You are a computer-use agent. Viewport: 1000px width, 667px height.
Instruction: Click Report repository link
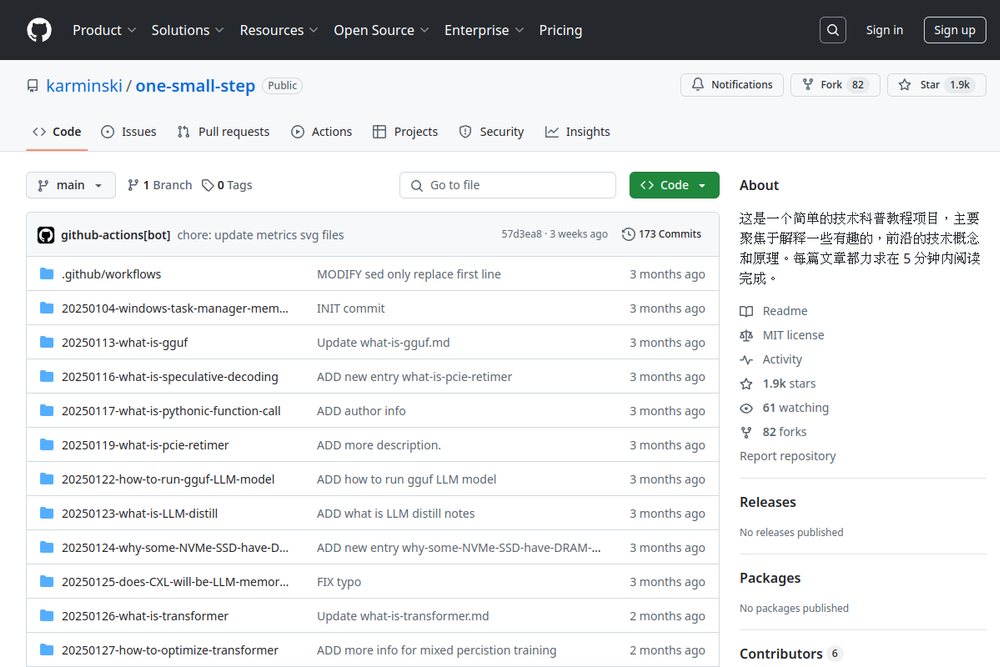tap(787, 456)
